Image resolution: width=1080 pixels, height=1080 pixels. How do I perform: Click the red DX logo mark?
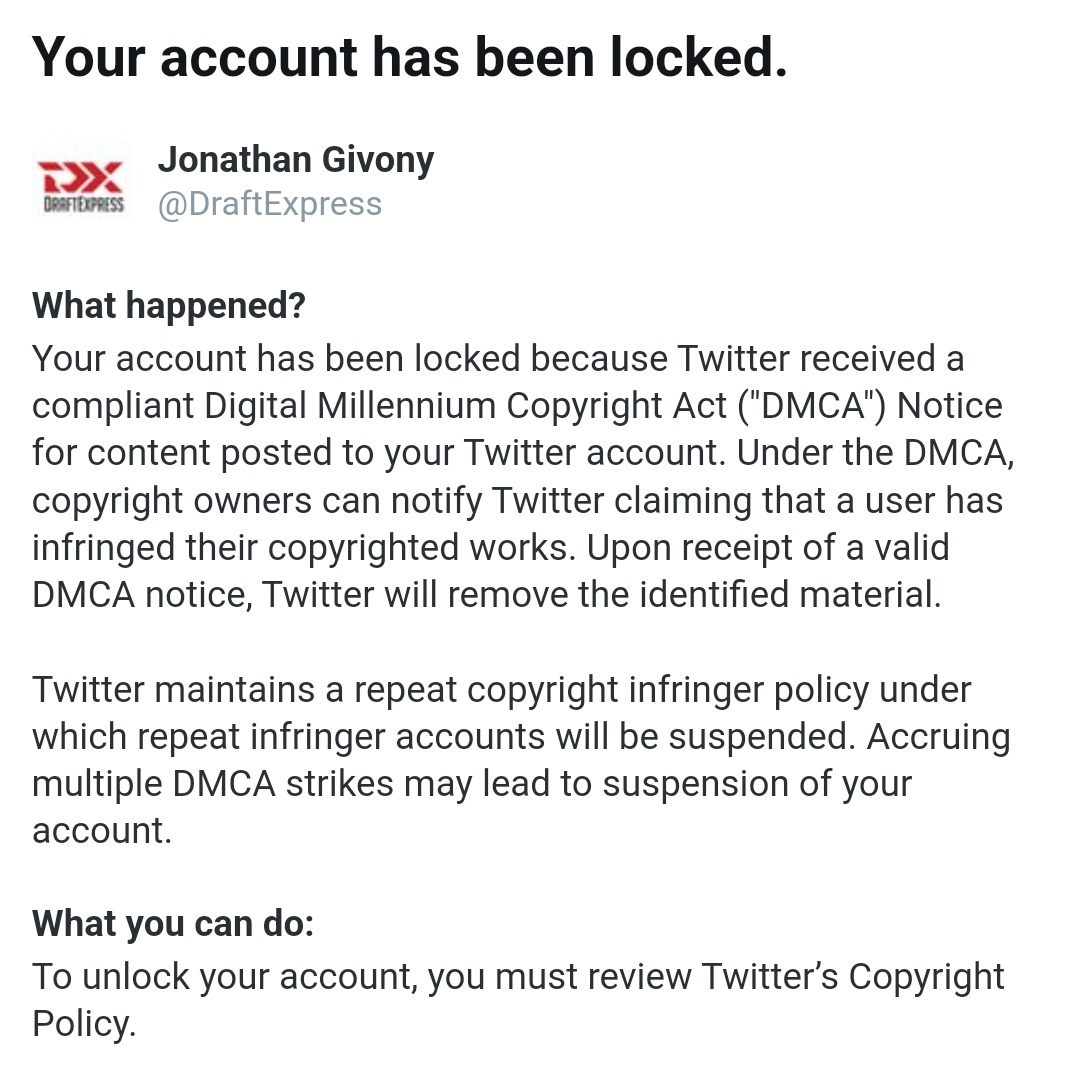pos(81,176)
